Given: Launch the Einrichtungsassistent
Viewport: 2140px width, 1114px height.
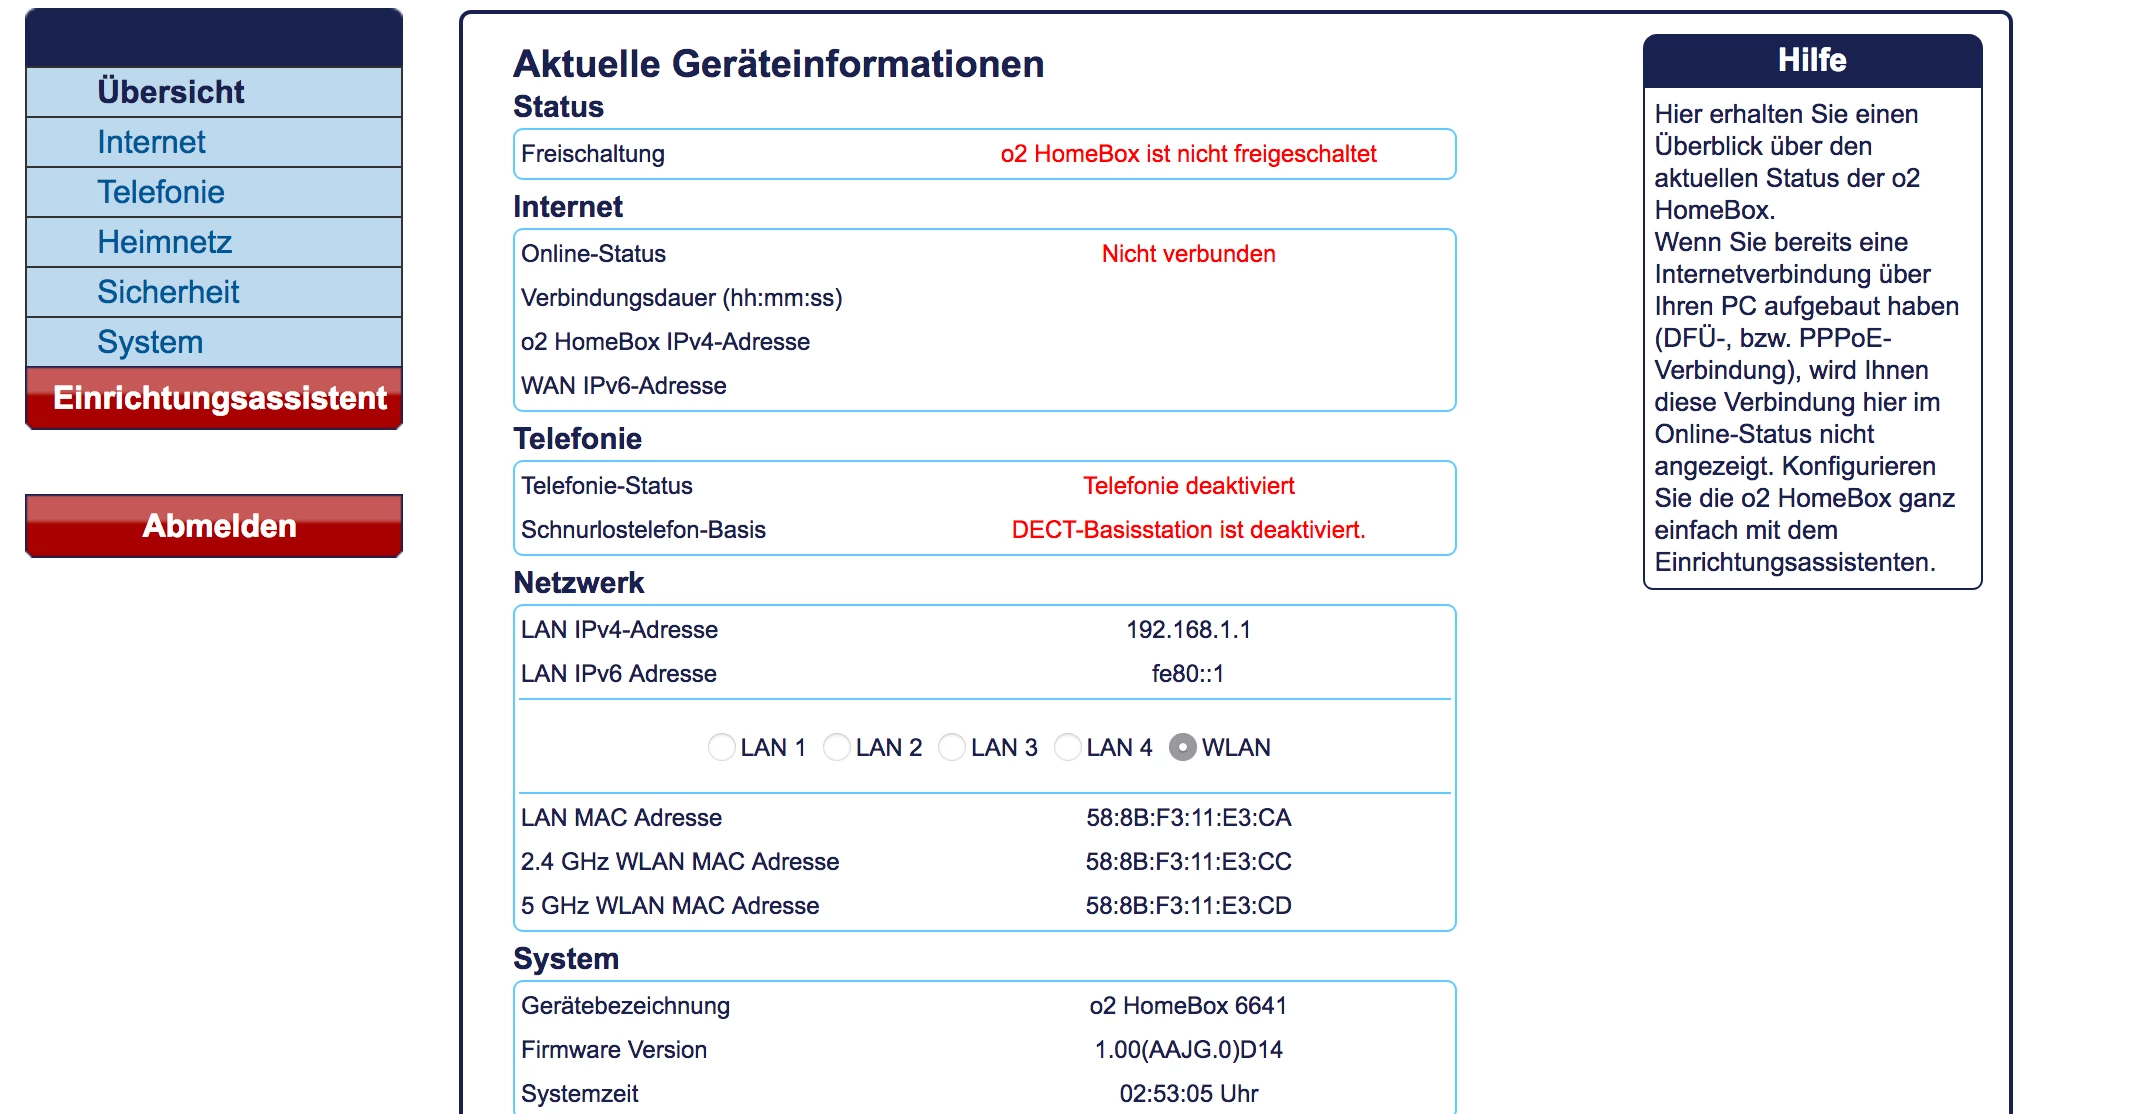Looking at the screenshot, I should (219, 398).
